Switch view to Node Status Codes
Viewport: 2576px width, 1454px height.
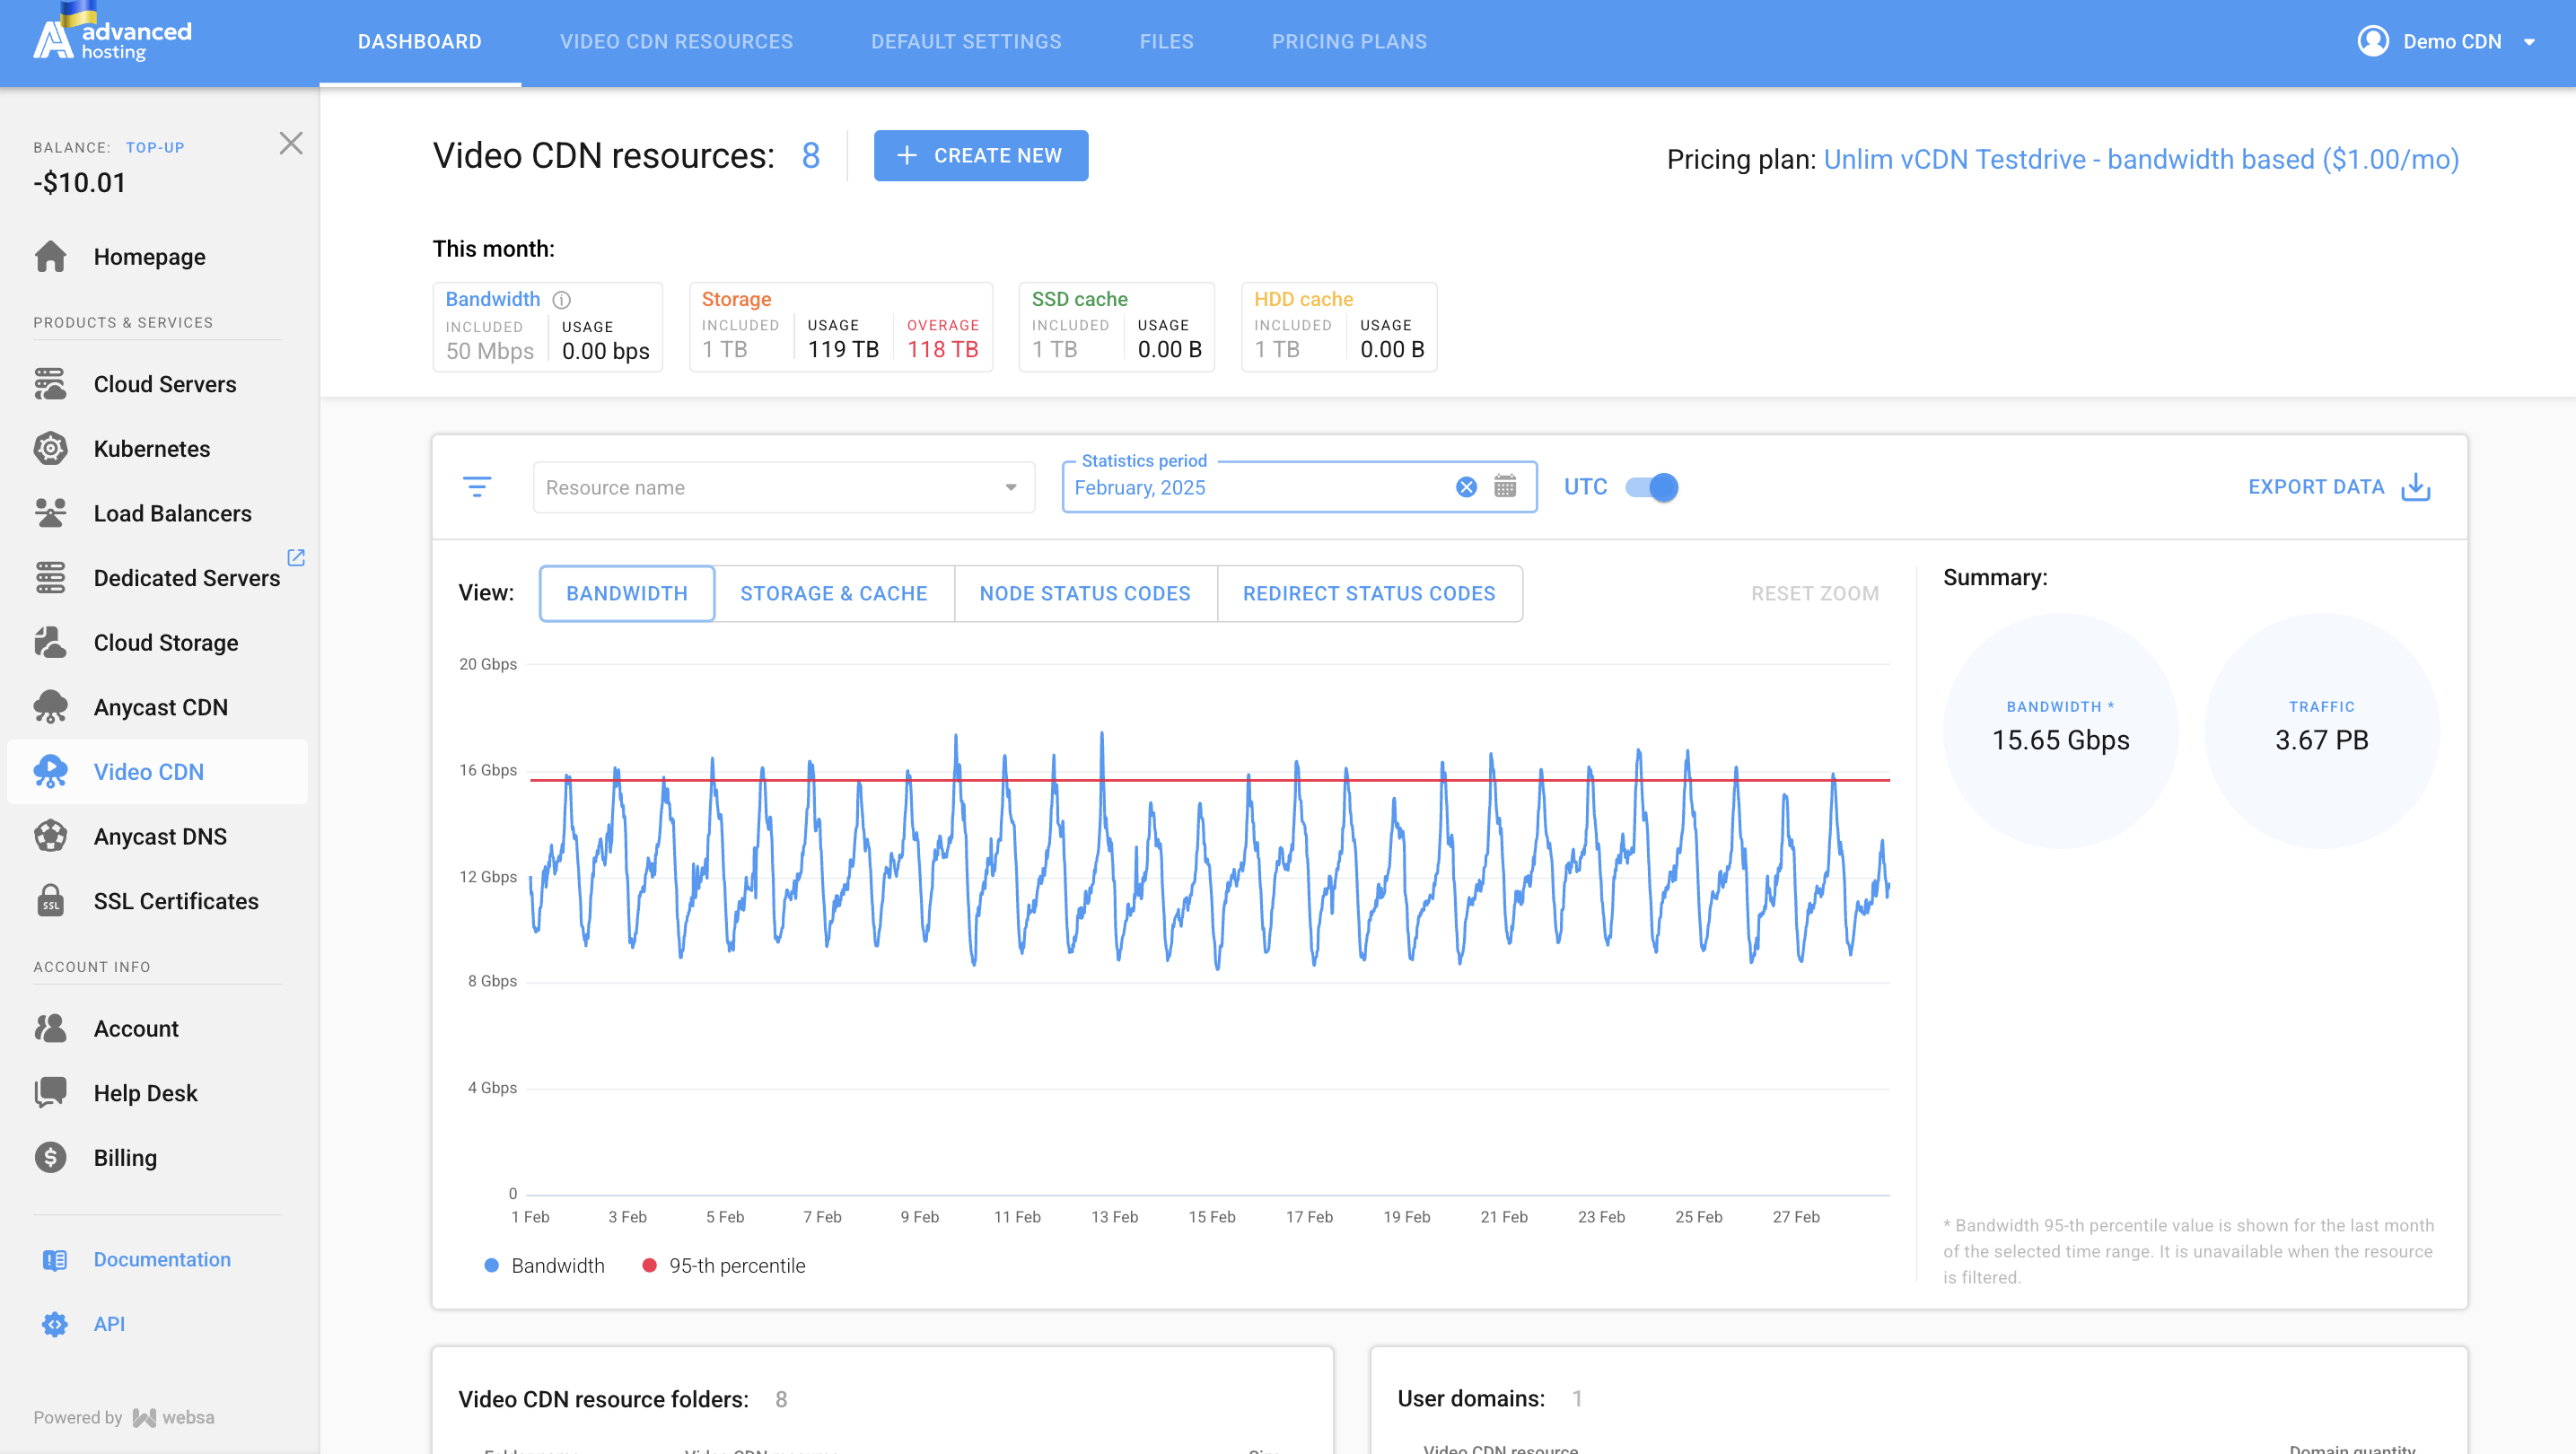[x=1085, y=593]
